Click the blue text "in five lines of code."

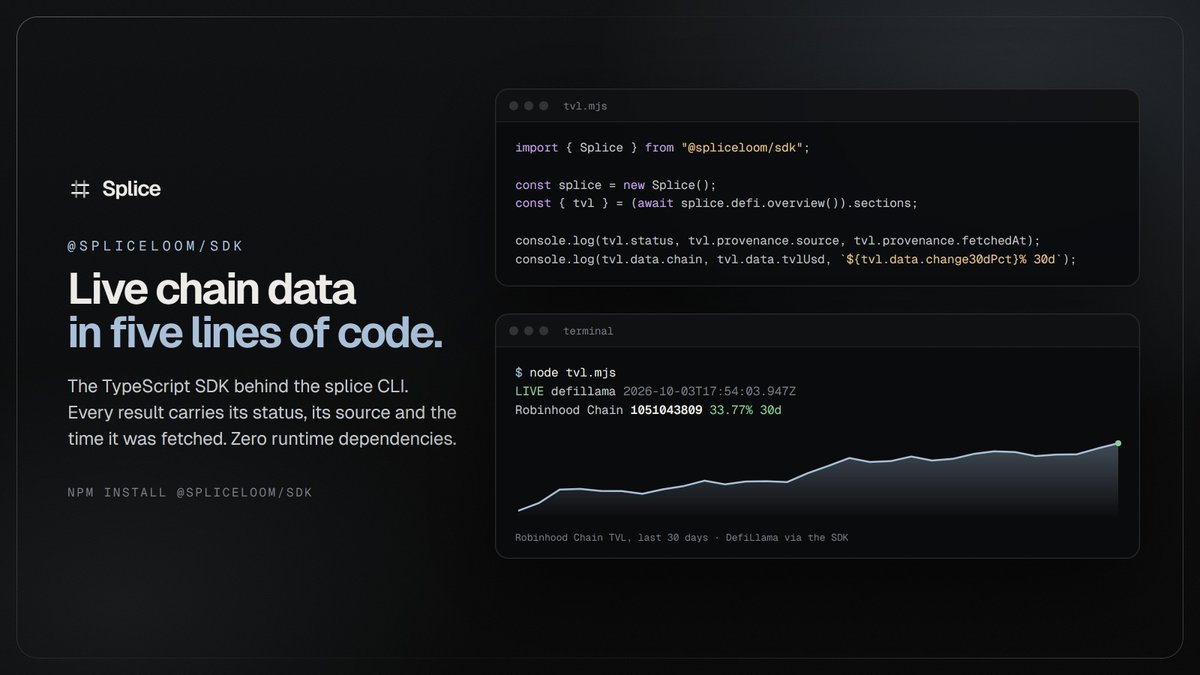pos(255,333)
